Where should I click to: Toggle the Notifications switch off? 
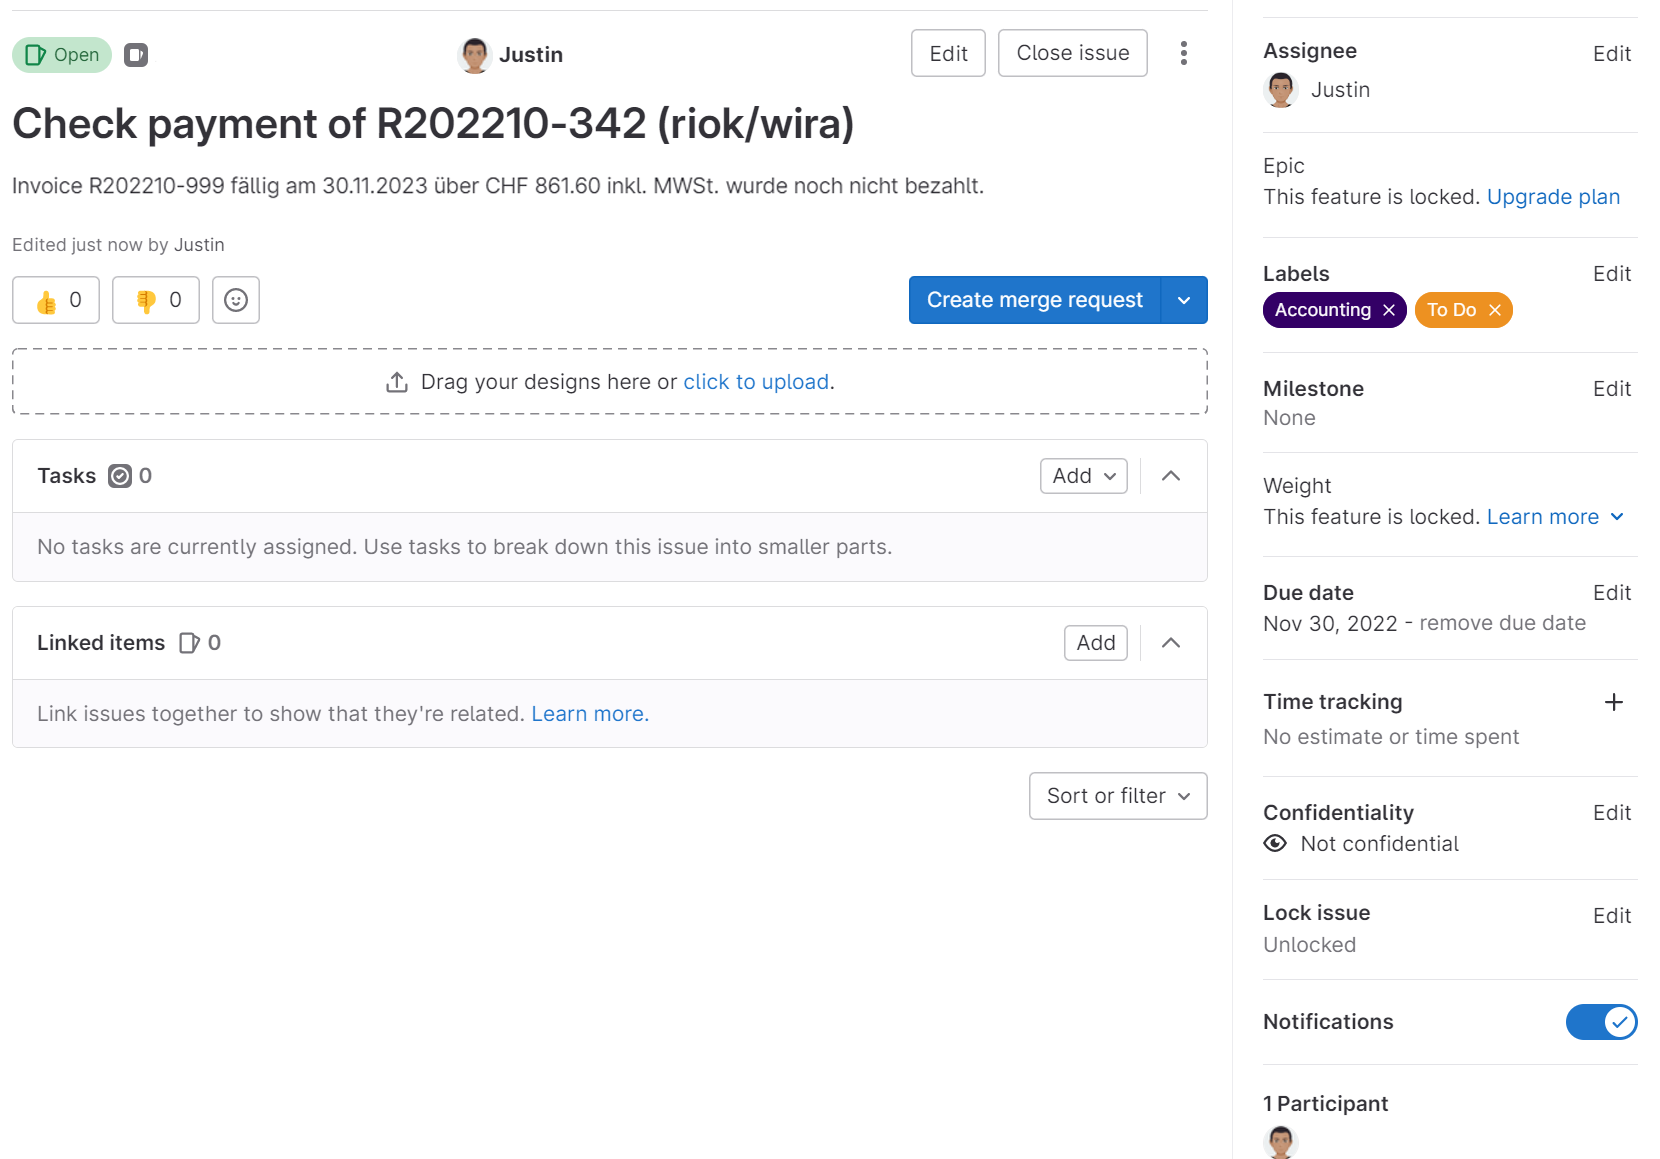tap(1601, 1022)
